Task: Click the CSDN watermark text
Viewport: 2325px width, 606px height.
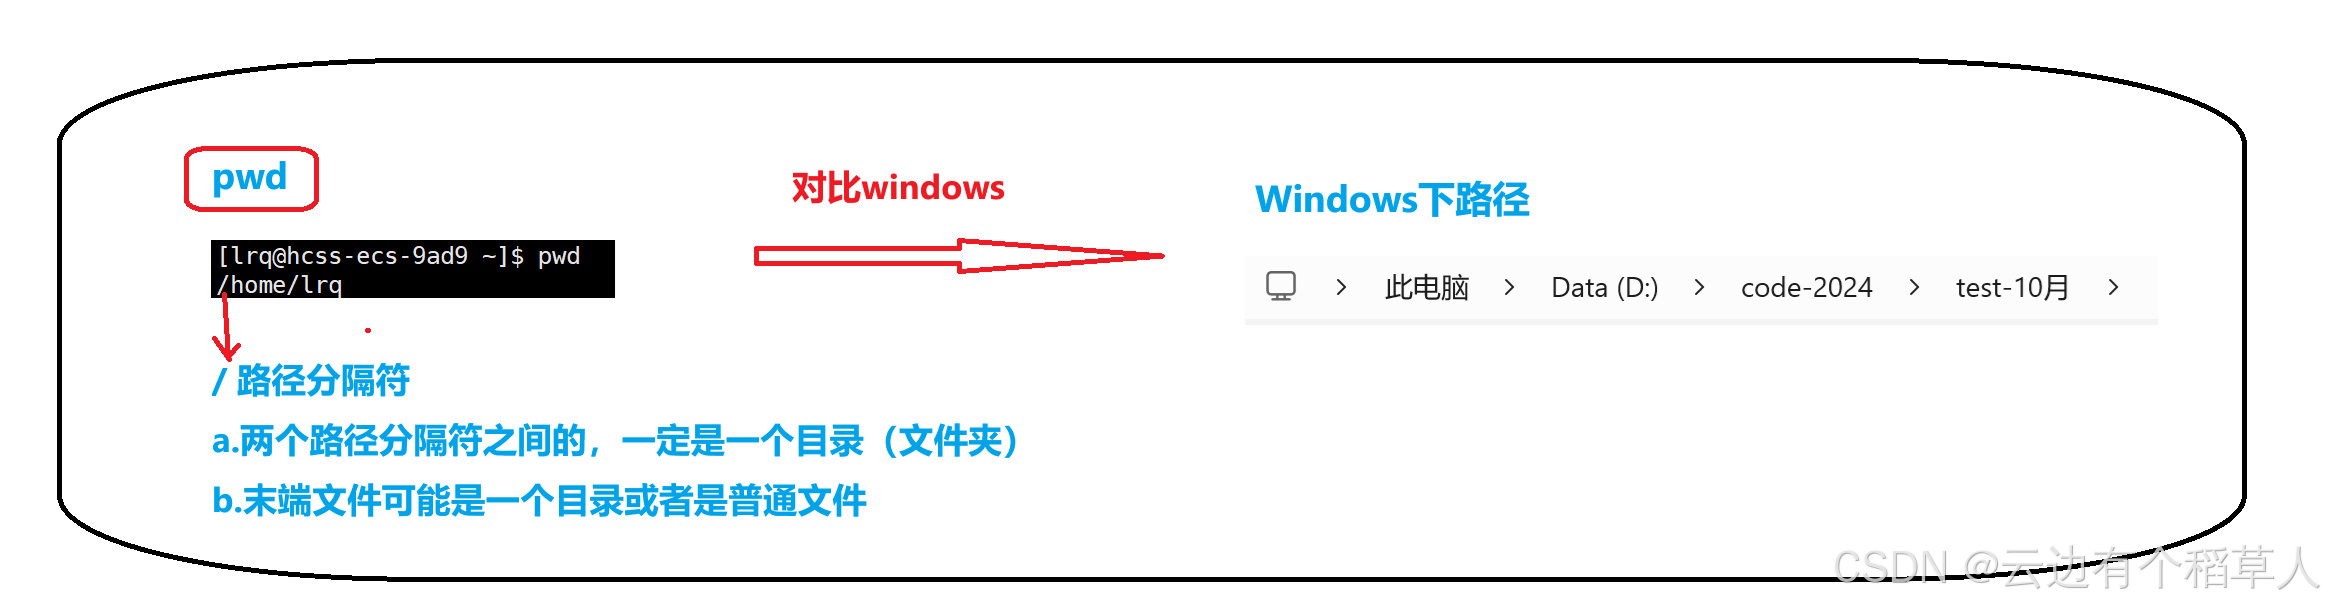Action: 2076,567
